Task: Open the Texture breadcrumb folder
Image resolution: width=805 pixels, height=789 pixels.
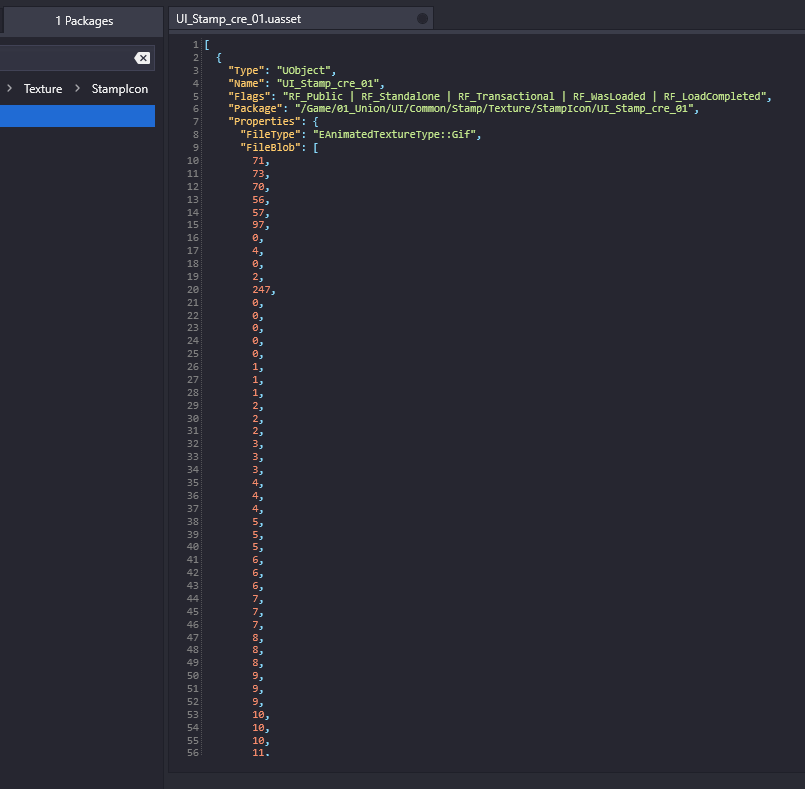Action: pyautogui.click(x=43, y=89)
